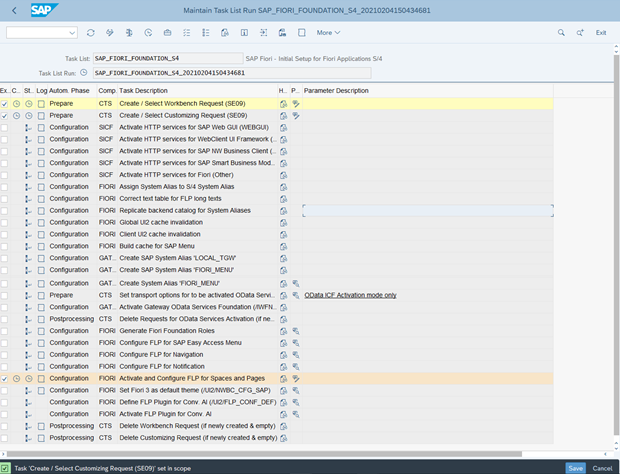Click the Log column header
This screenshot has width=620, height=475.
click(x=42, y=91)
